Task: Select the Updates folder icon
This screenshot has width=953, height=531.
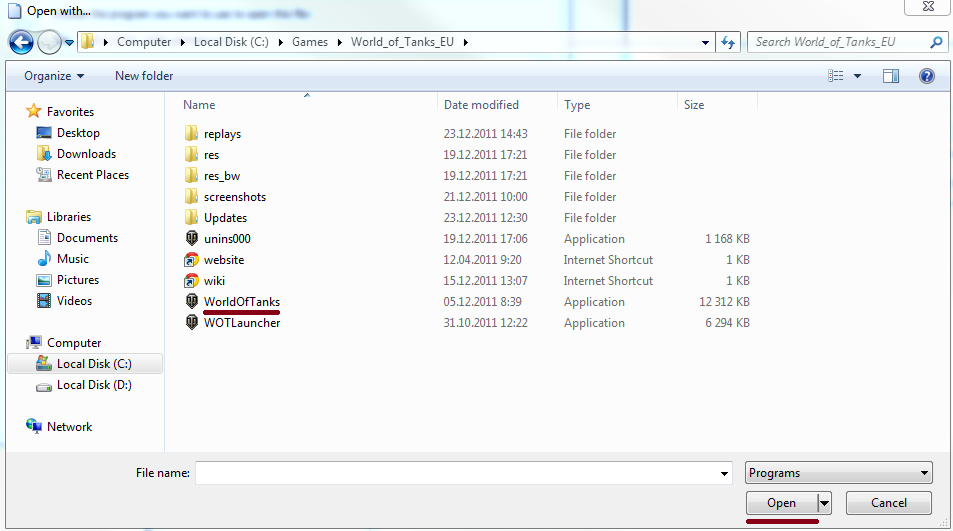Action: coord(191,218)
